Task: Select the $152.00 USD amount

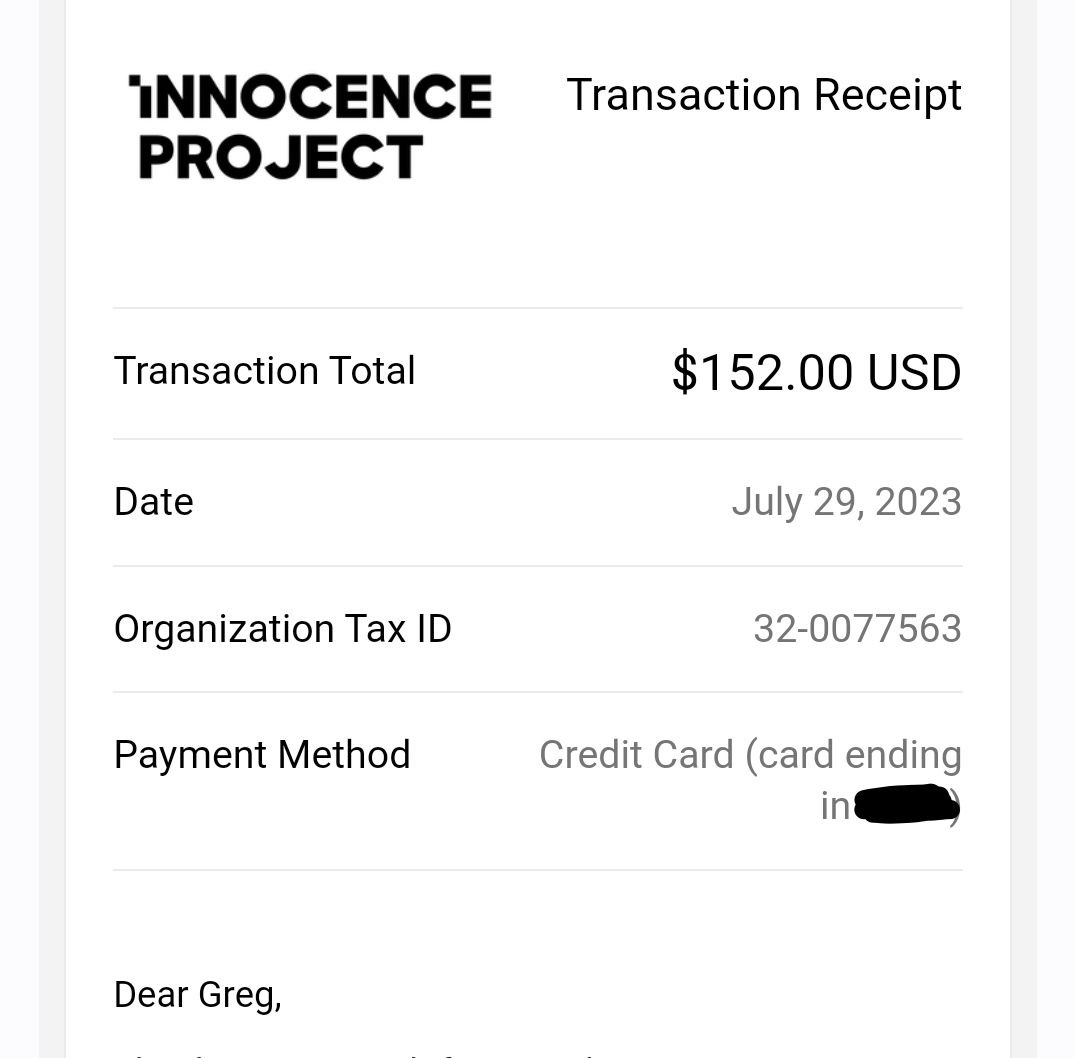Action: pyautogui.click(x=816, y=373)
